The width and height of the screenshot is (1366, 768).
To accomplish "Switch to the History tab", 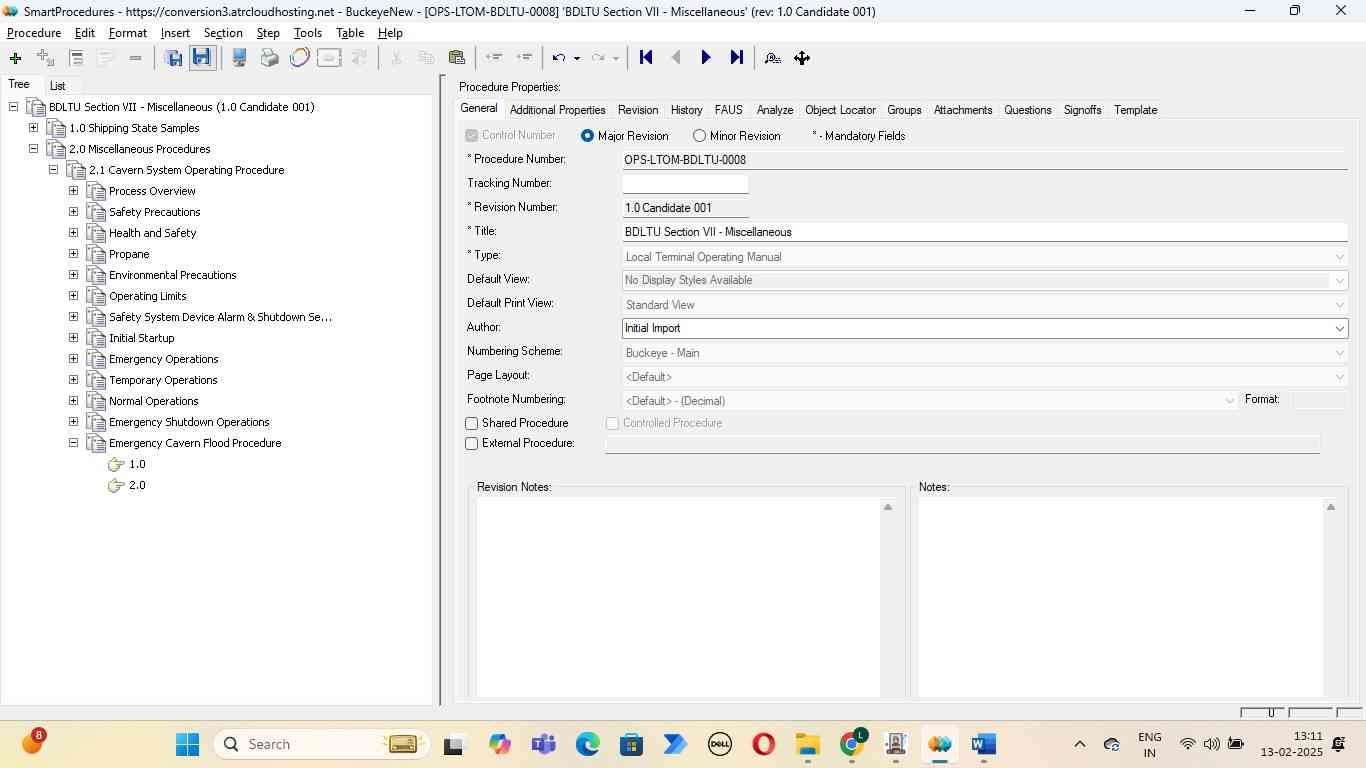I will (x=686, y=110).
